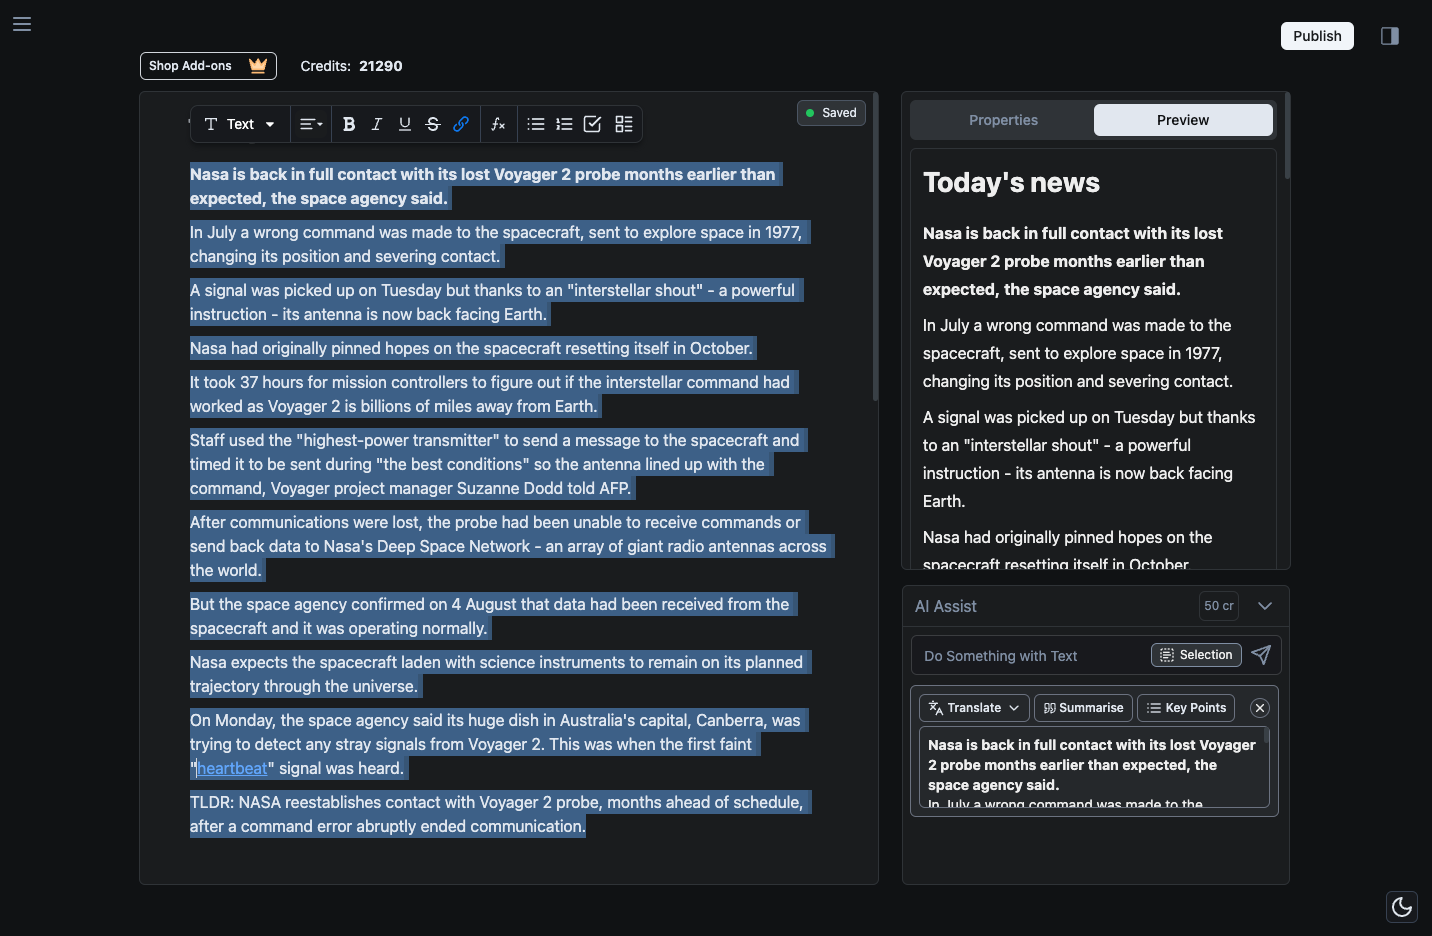Viewport: 1432px width, 936px height.
Task: Click the Shop Add-ons button
Action: [x=208, y=66]
